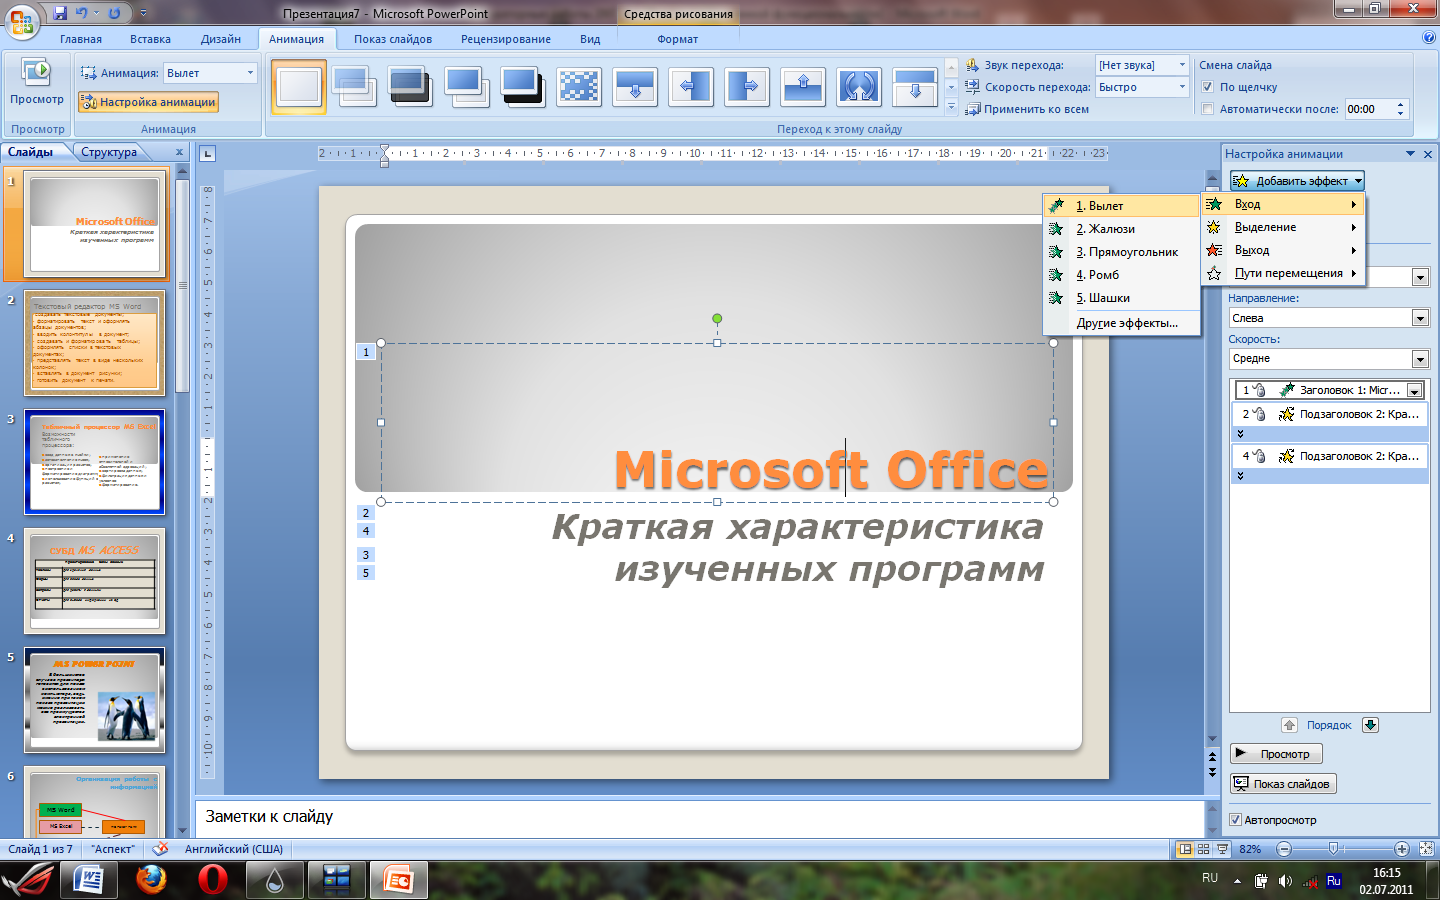Select the rotating arrows transition icon
The width and height of the screenshot is (1440, 900).
pos(859,87)
